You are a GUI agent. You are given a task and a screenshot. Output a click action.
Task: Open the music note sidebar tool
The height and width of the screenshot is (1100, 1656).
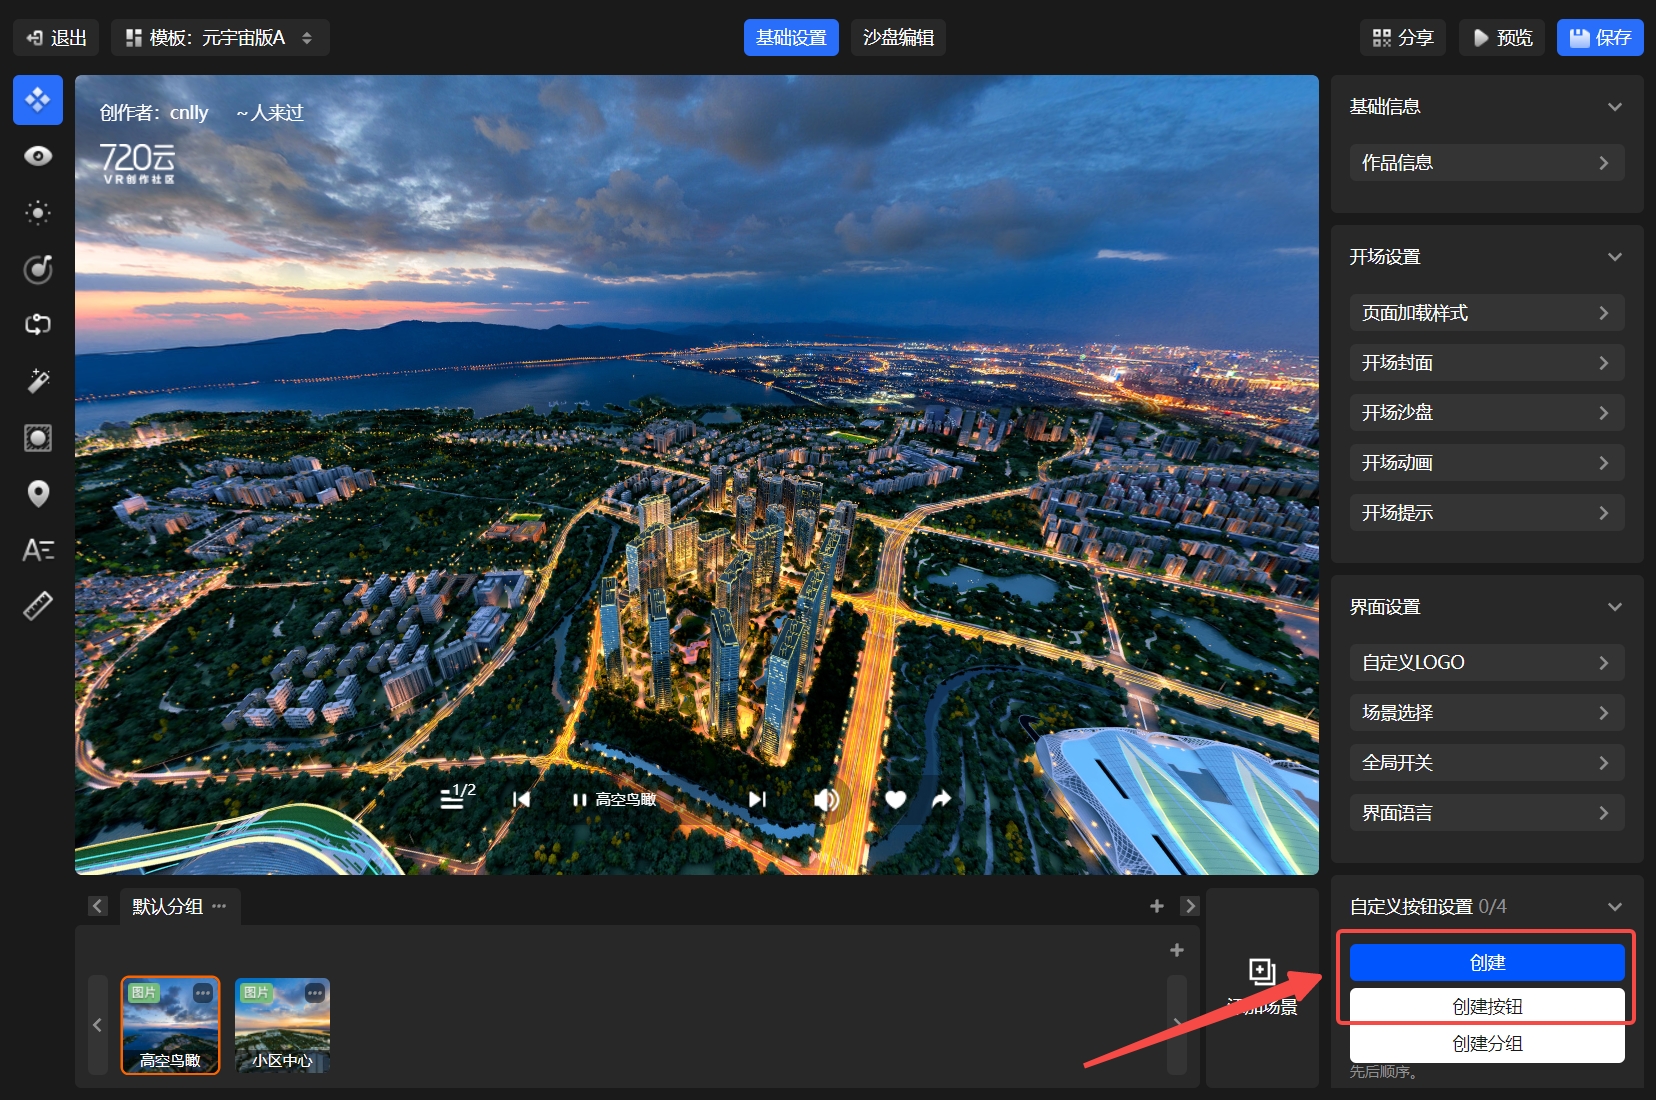coord(38,269)
